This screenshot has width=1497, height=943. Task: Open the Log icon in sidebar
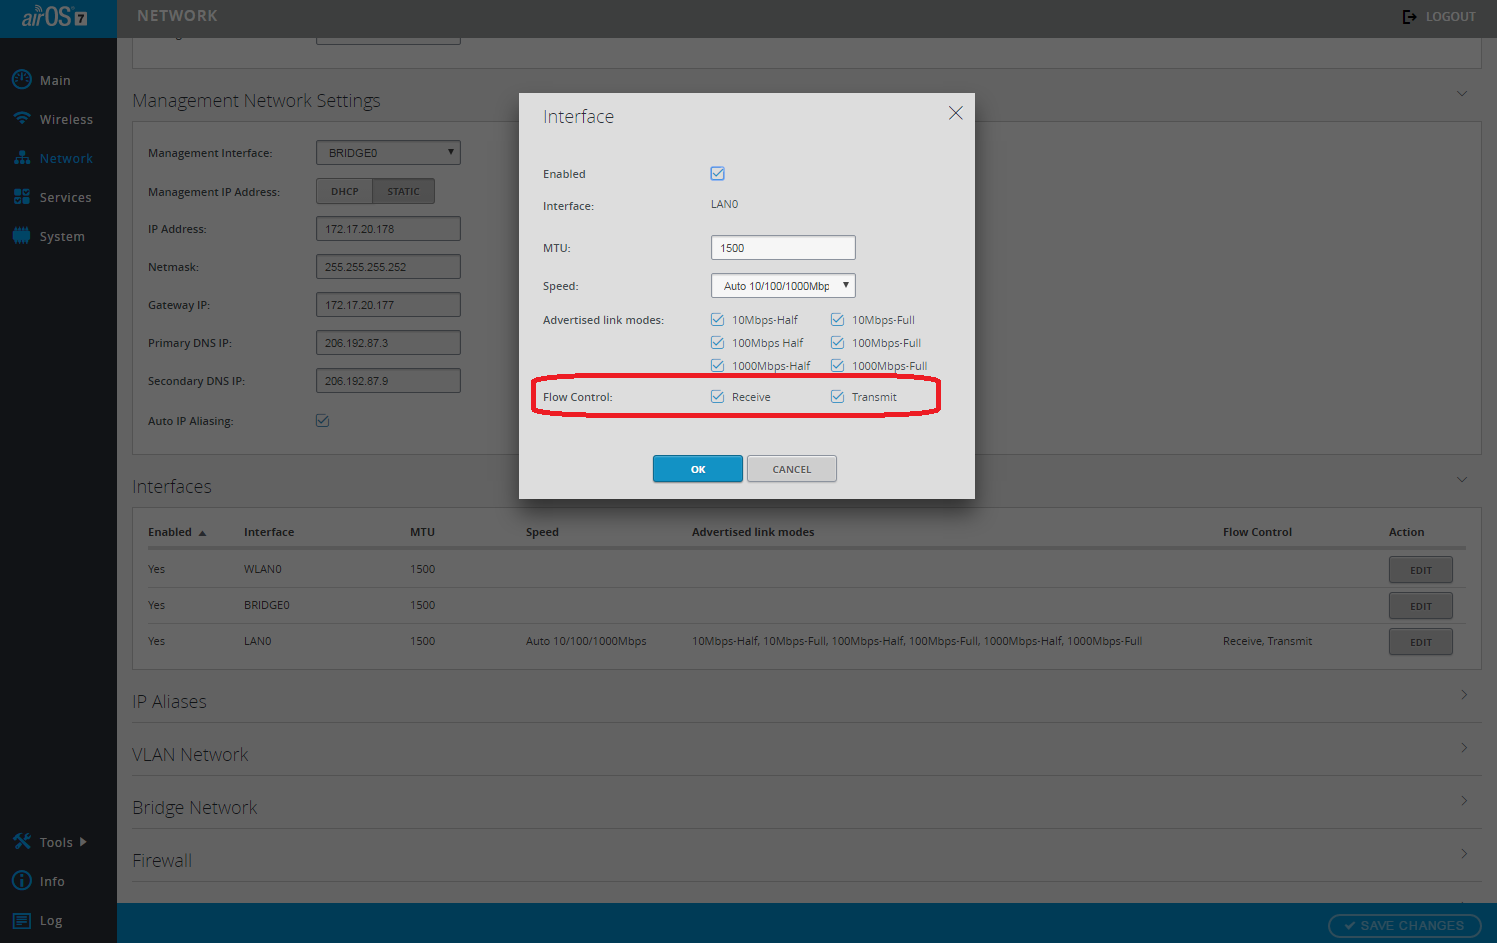click(21, 920)
